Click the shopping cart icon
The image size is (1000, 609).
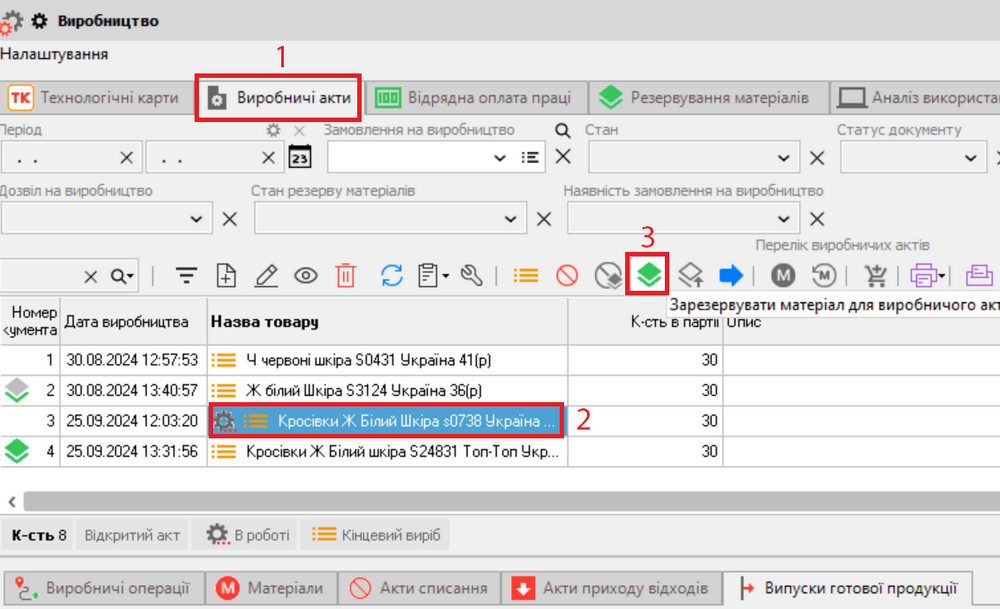click(x=876, y=276)
